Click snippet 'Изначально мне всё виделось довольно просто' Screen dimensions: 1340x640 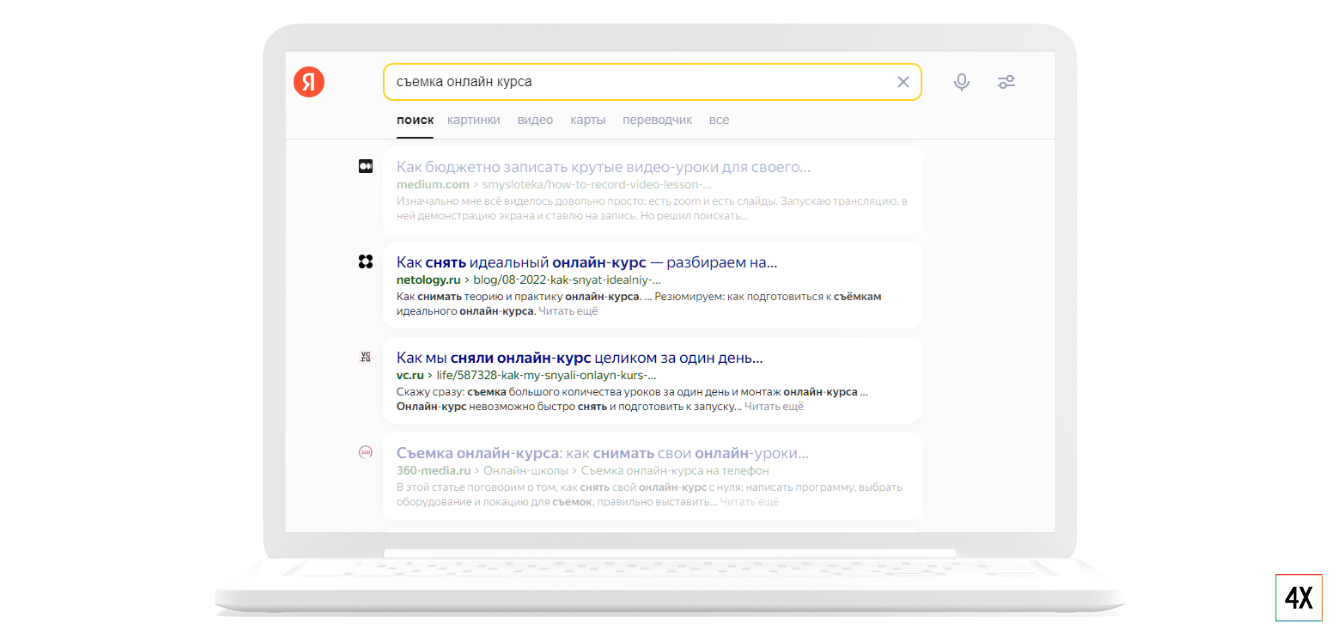(652, 208)
